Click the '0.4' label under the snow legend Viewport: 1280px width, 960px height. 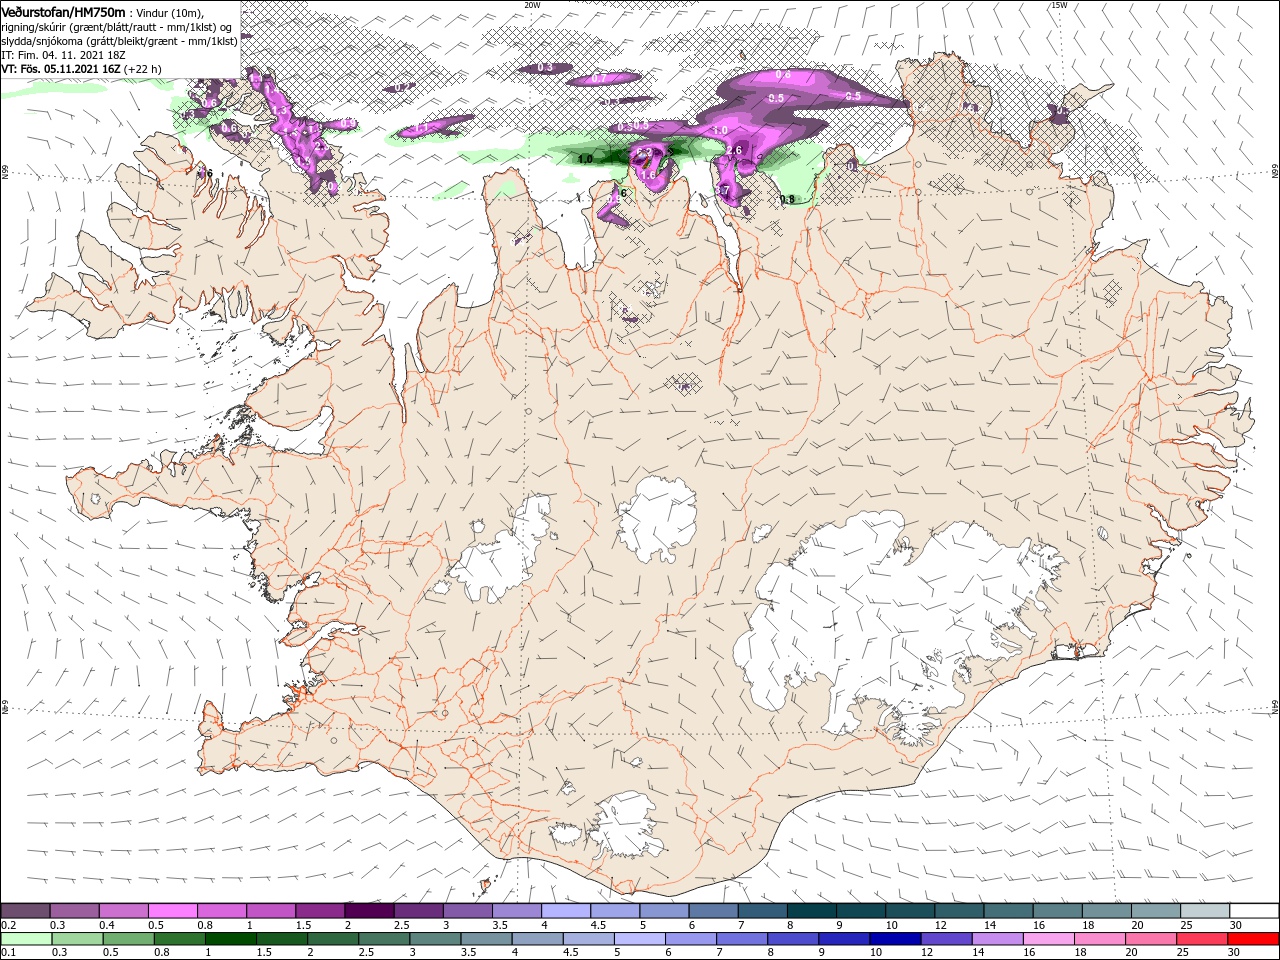(x=107, y=925)
